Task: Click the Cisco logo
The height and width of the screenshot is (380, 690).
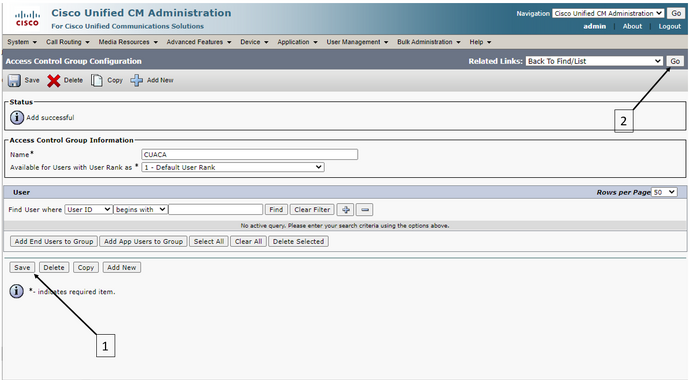Action: point(27,18)
